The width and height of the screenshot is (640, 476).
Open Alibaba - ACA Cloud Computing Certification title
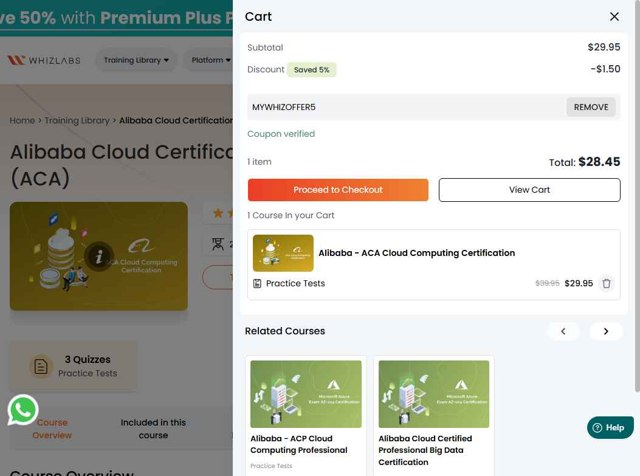click(x=417, y=253)
